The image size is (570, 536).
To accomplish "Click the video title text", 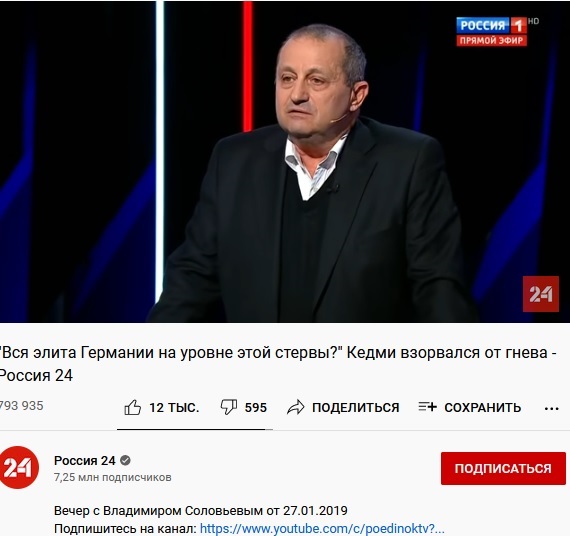I will tap(277, 364).
